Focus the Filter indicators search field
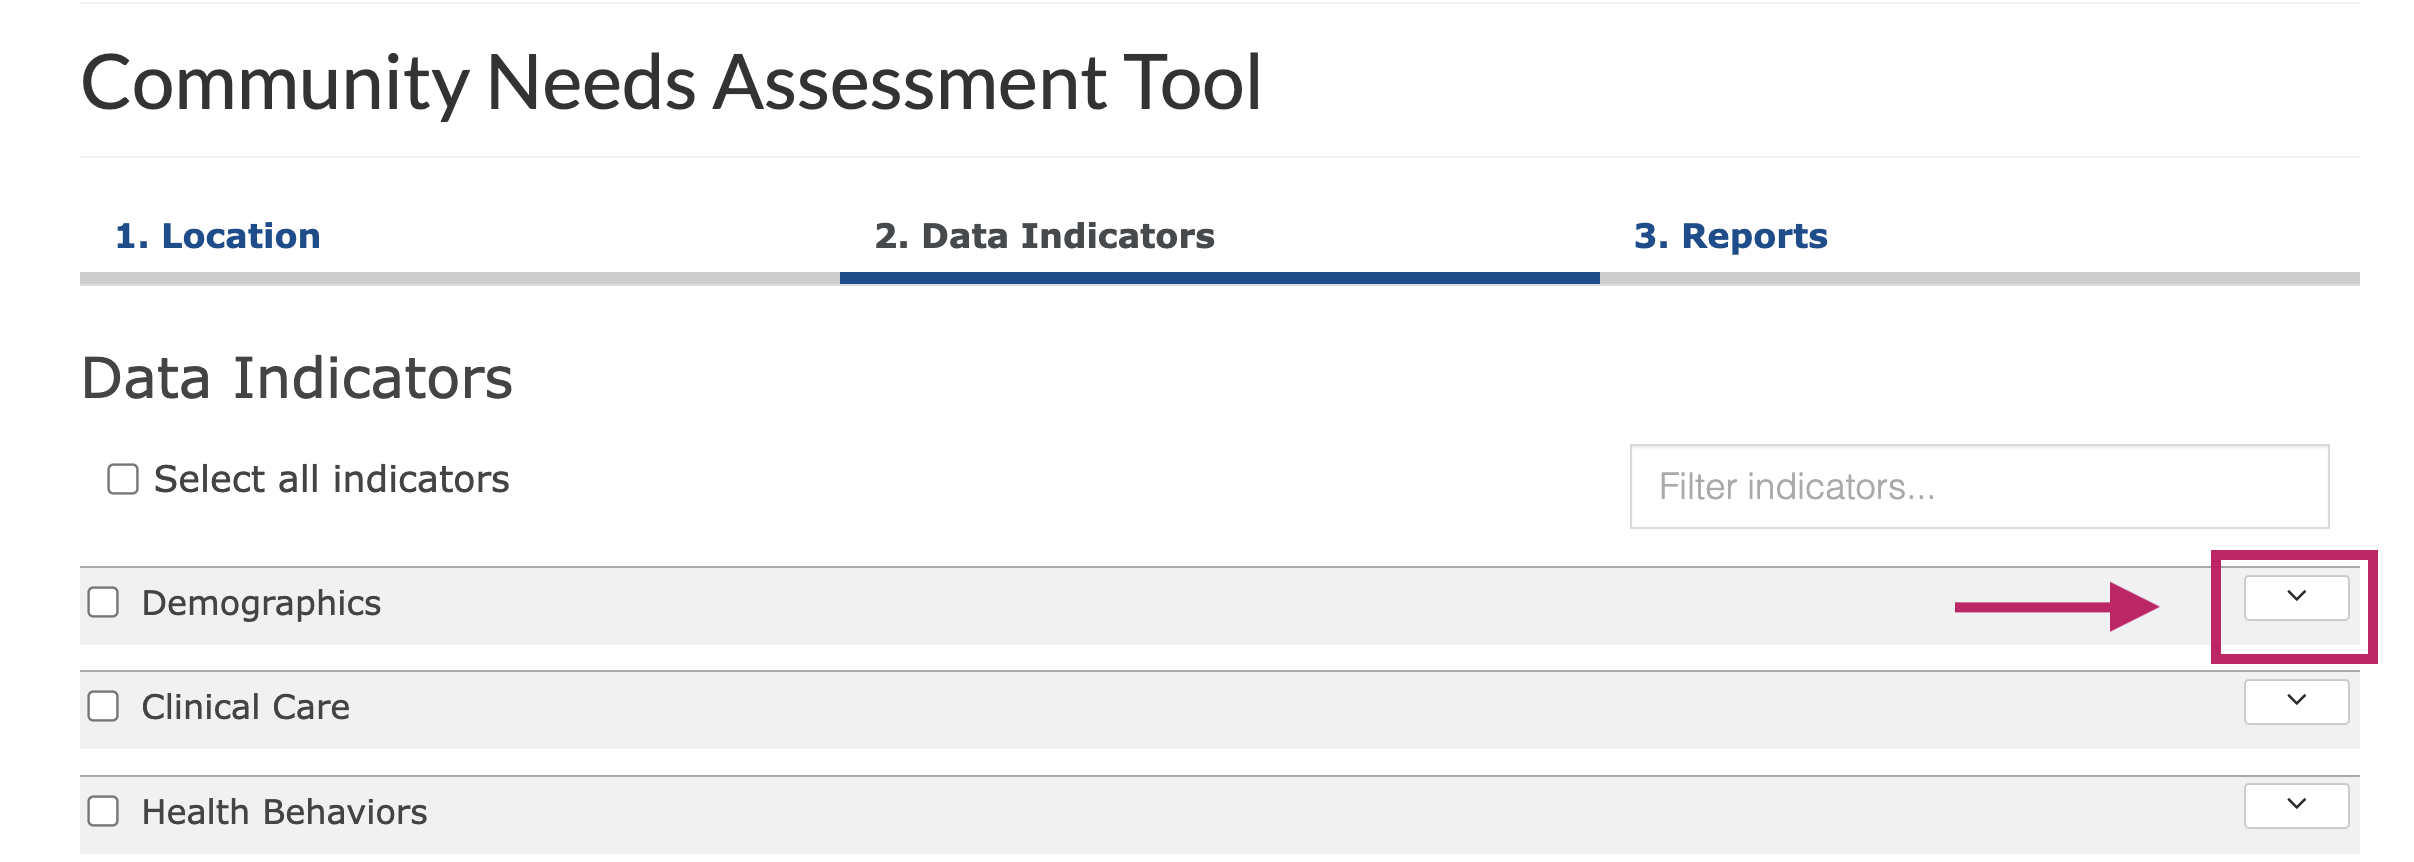2414x862 pixels. tap(1978, 487)
